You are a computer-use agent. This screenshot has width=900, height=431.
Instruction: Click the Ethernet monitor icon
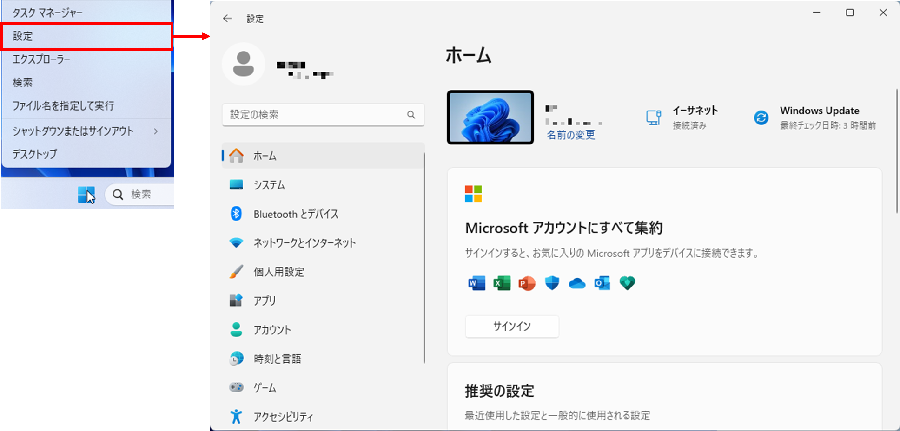click(x=654, y=117)
